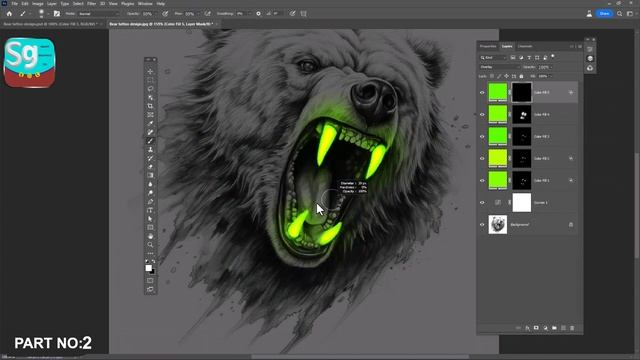
Task: Select the Lasso tool
Action: click(x=150, y=89)
